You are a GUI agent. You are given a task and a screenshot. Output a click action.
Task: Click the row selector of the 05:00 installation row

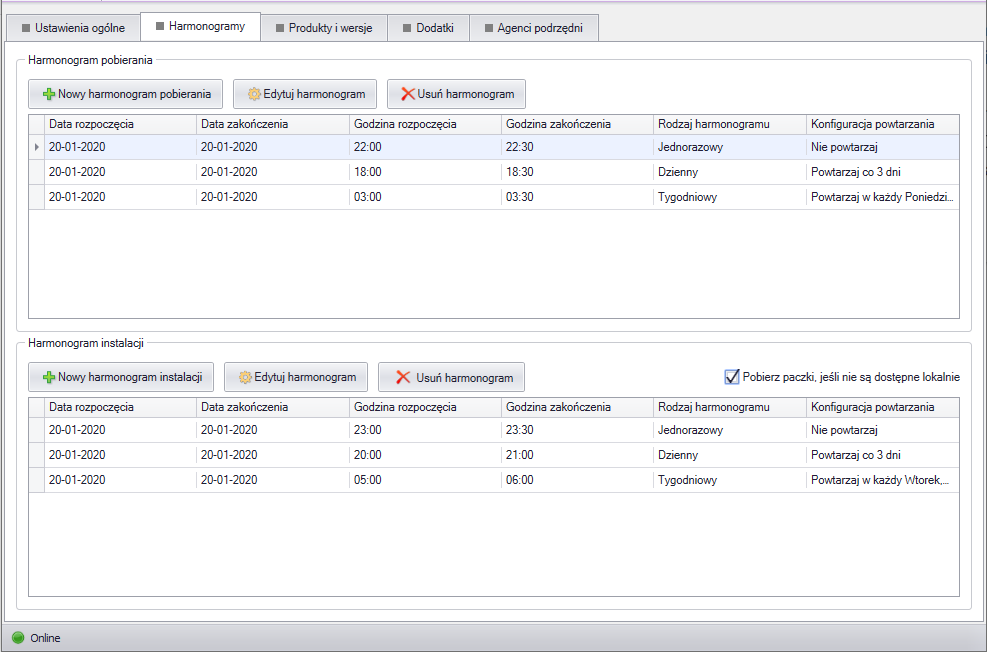pyautogui.click(x=37, y=480)
